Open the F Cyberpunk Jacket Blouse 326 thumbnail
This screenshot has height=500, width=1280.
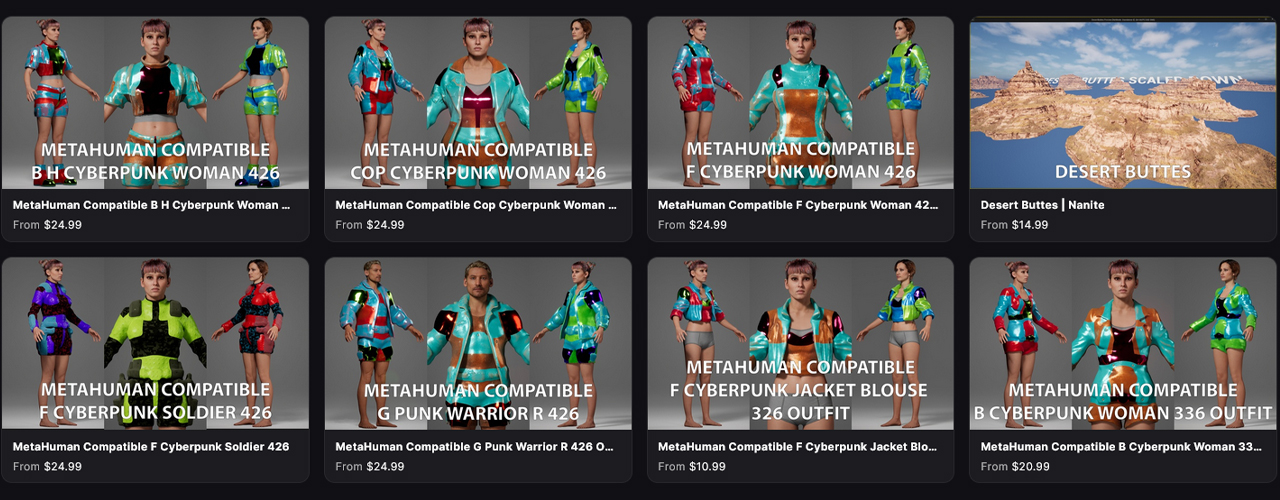(801, 344)
